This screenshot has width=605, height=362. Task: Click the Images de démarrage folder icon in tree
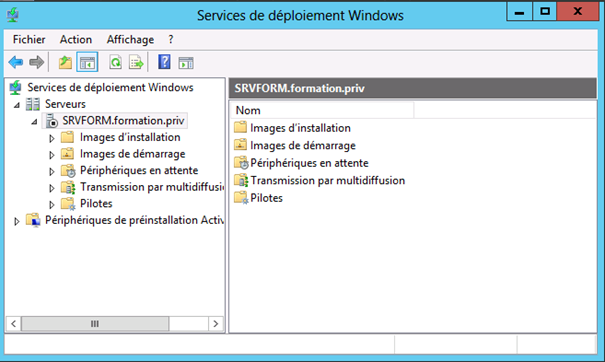click(x=68, y=154)
